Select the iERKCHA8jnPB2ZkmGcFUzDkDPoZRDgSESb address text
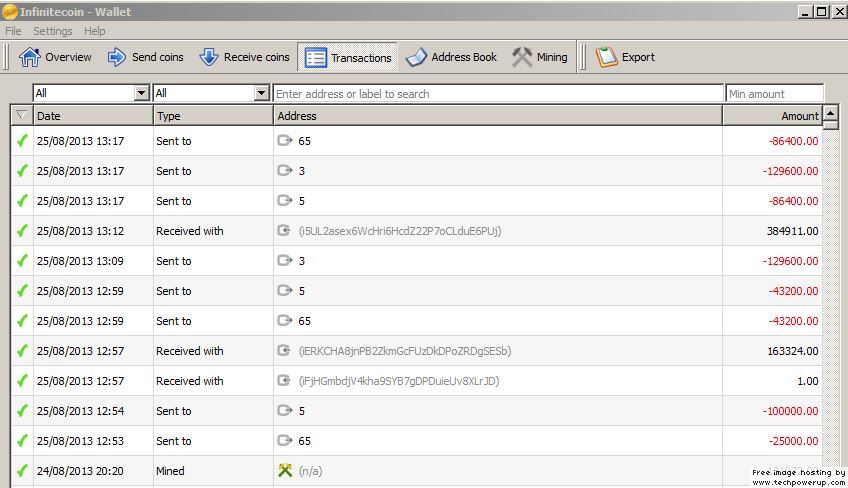The width and height of the screenshot is (848, 488). (405, 351)
